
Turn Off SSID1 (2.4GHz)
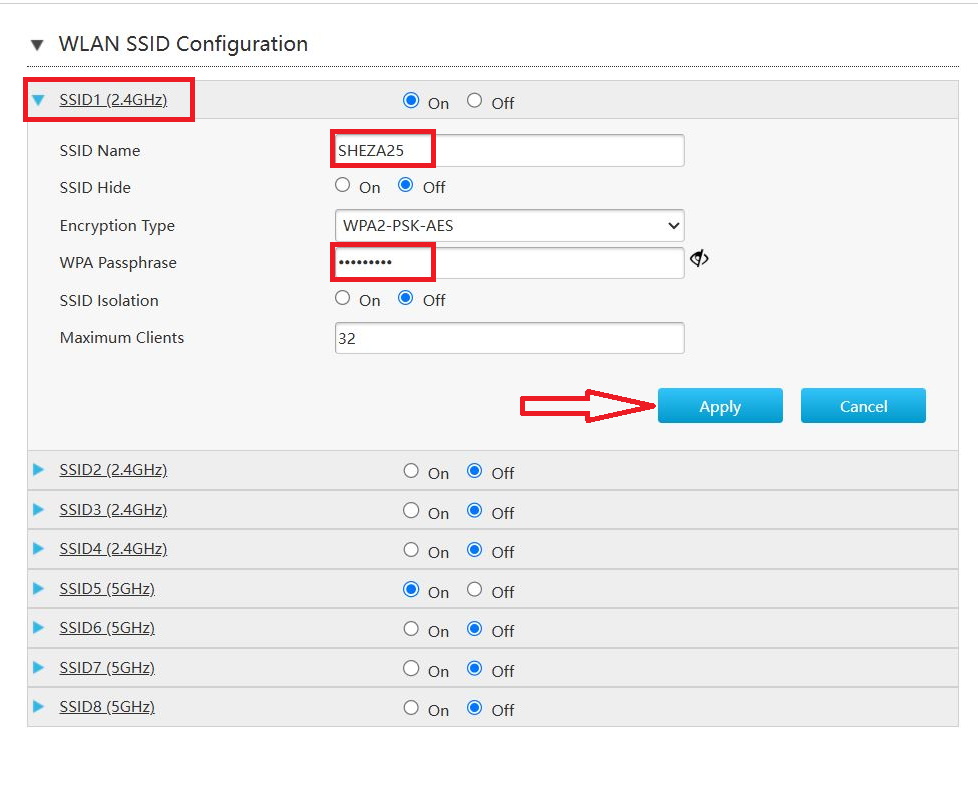(473, 100)
